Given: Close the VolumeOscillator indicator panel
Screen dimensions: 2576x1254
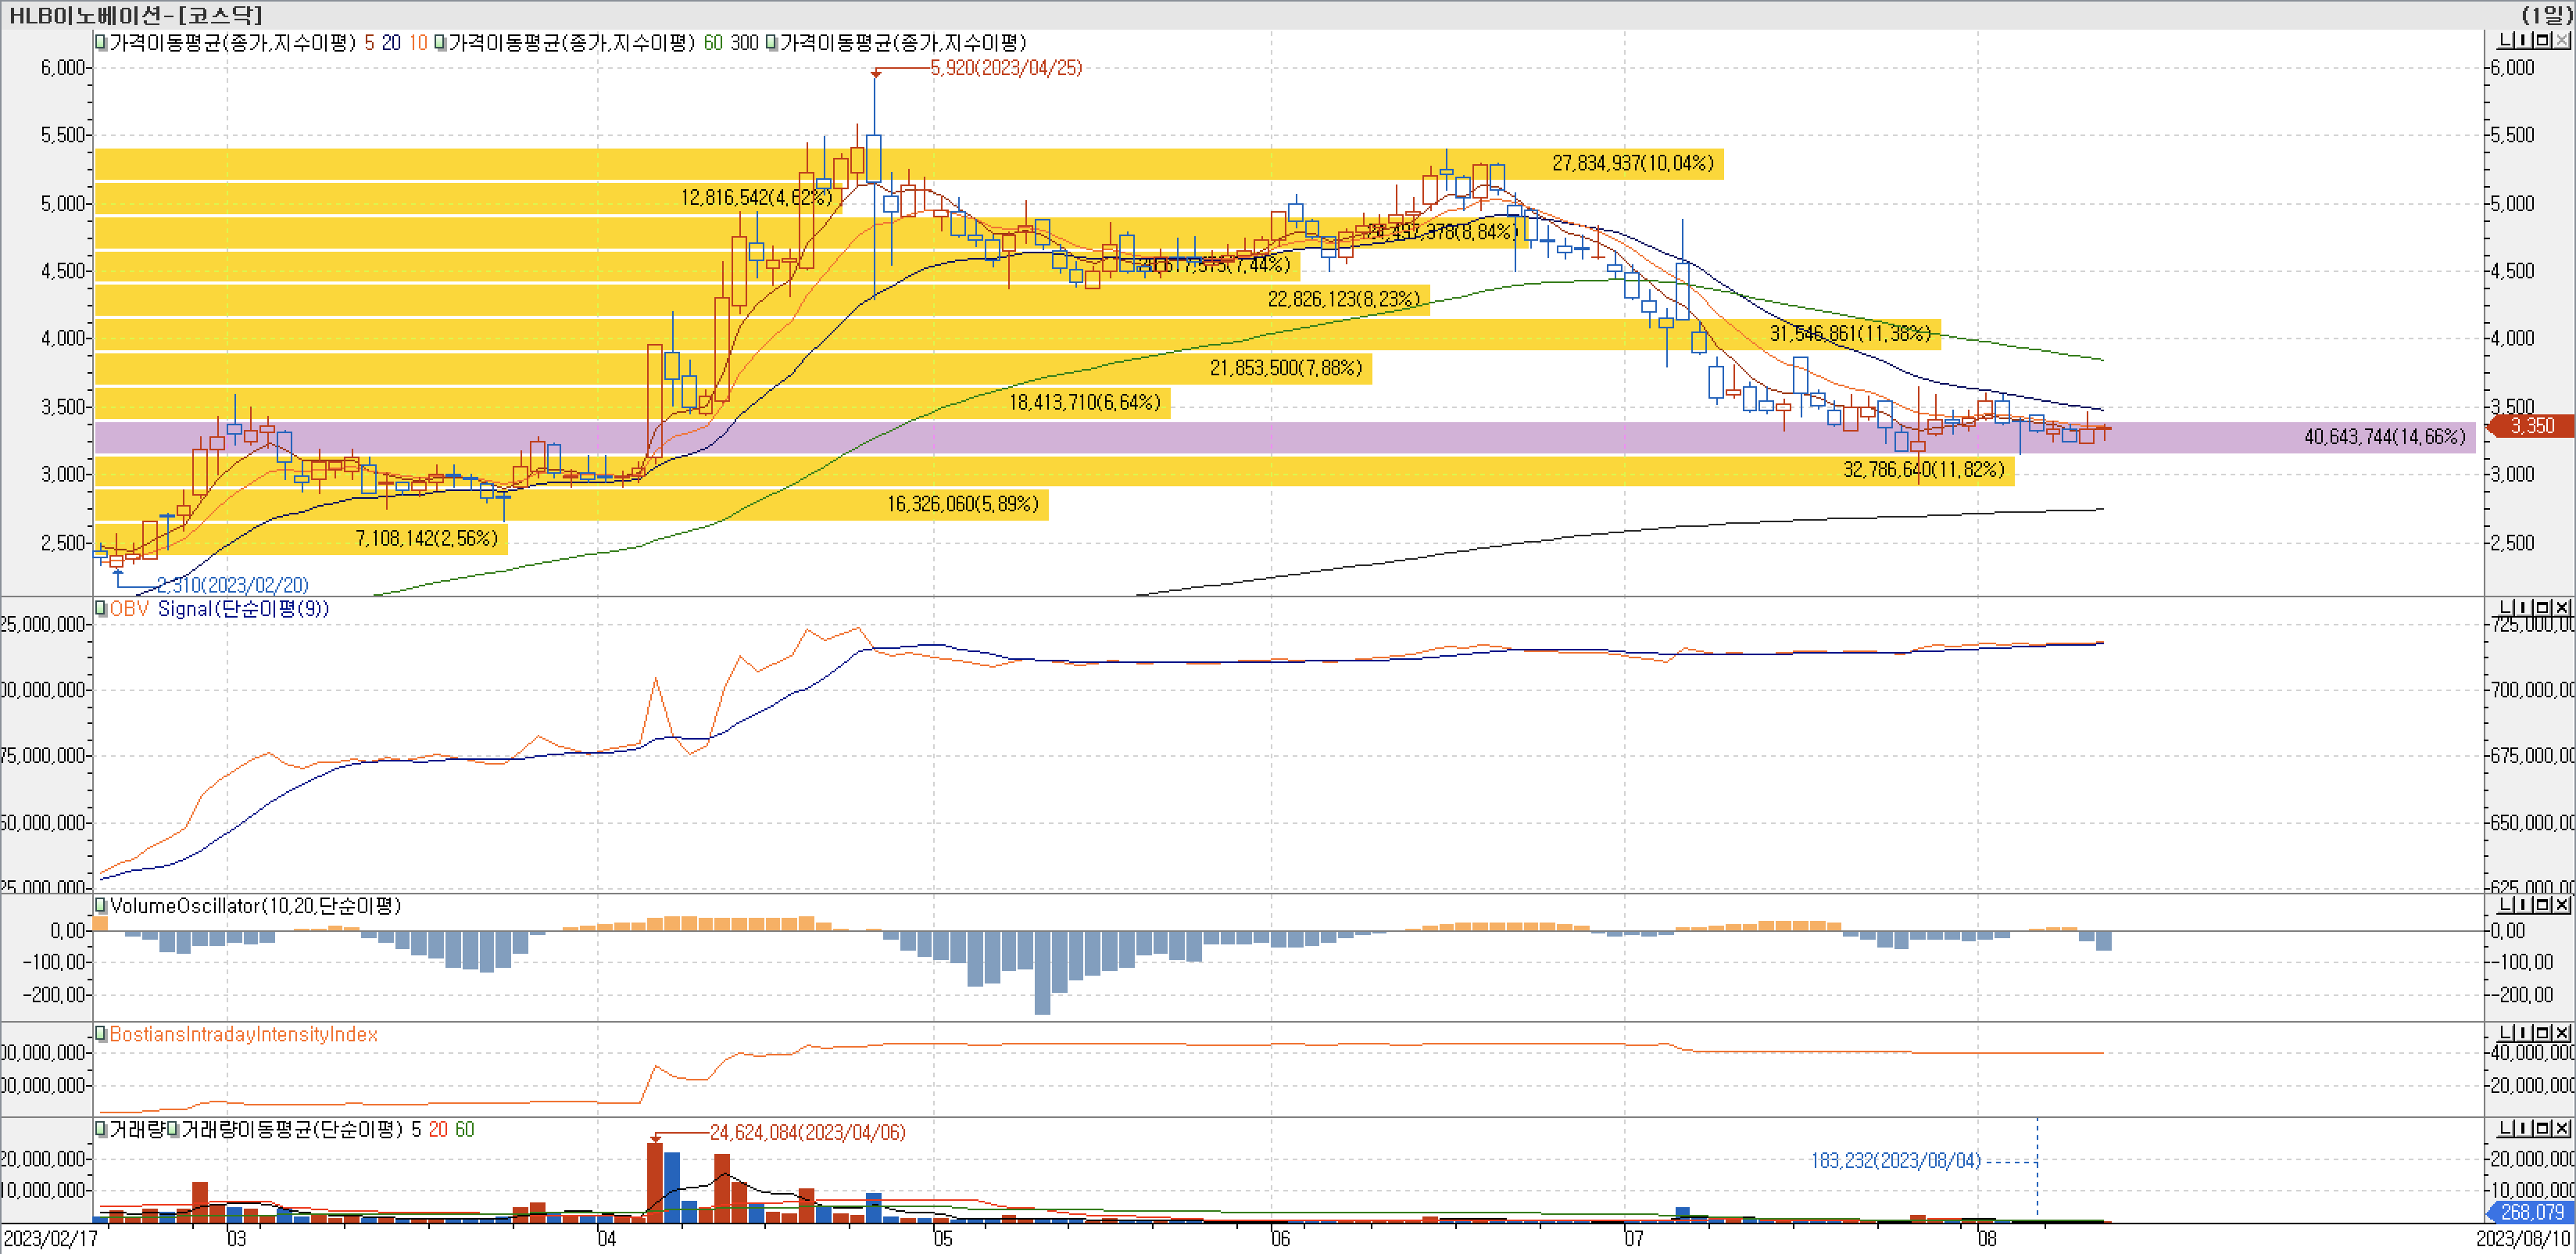Looking at the screenshot, I should pyautogui.click(x=2562, y=905).
